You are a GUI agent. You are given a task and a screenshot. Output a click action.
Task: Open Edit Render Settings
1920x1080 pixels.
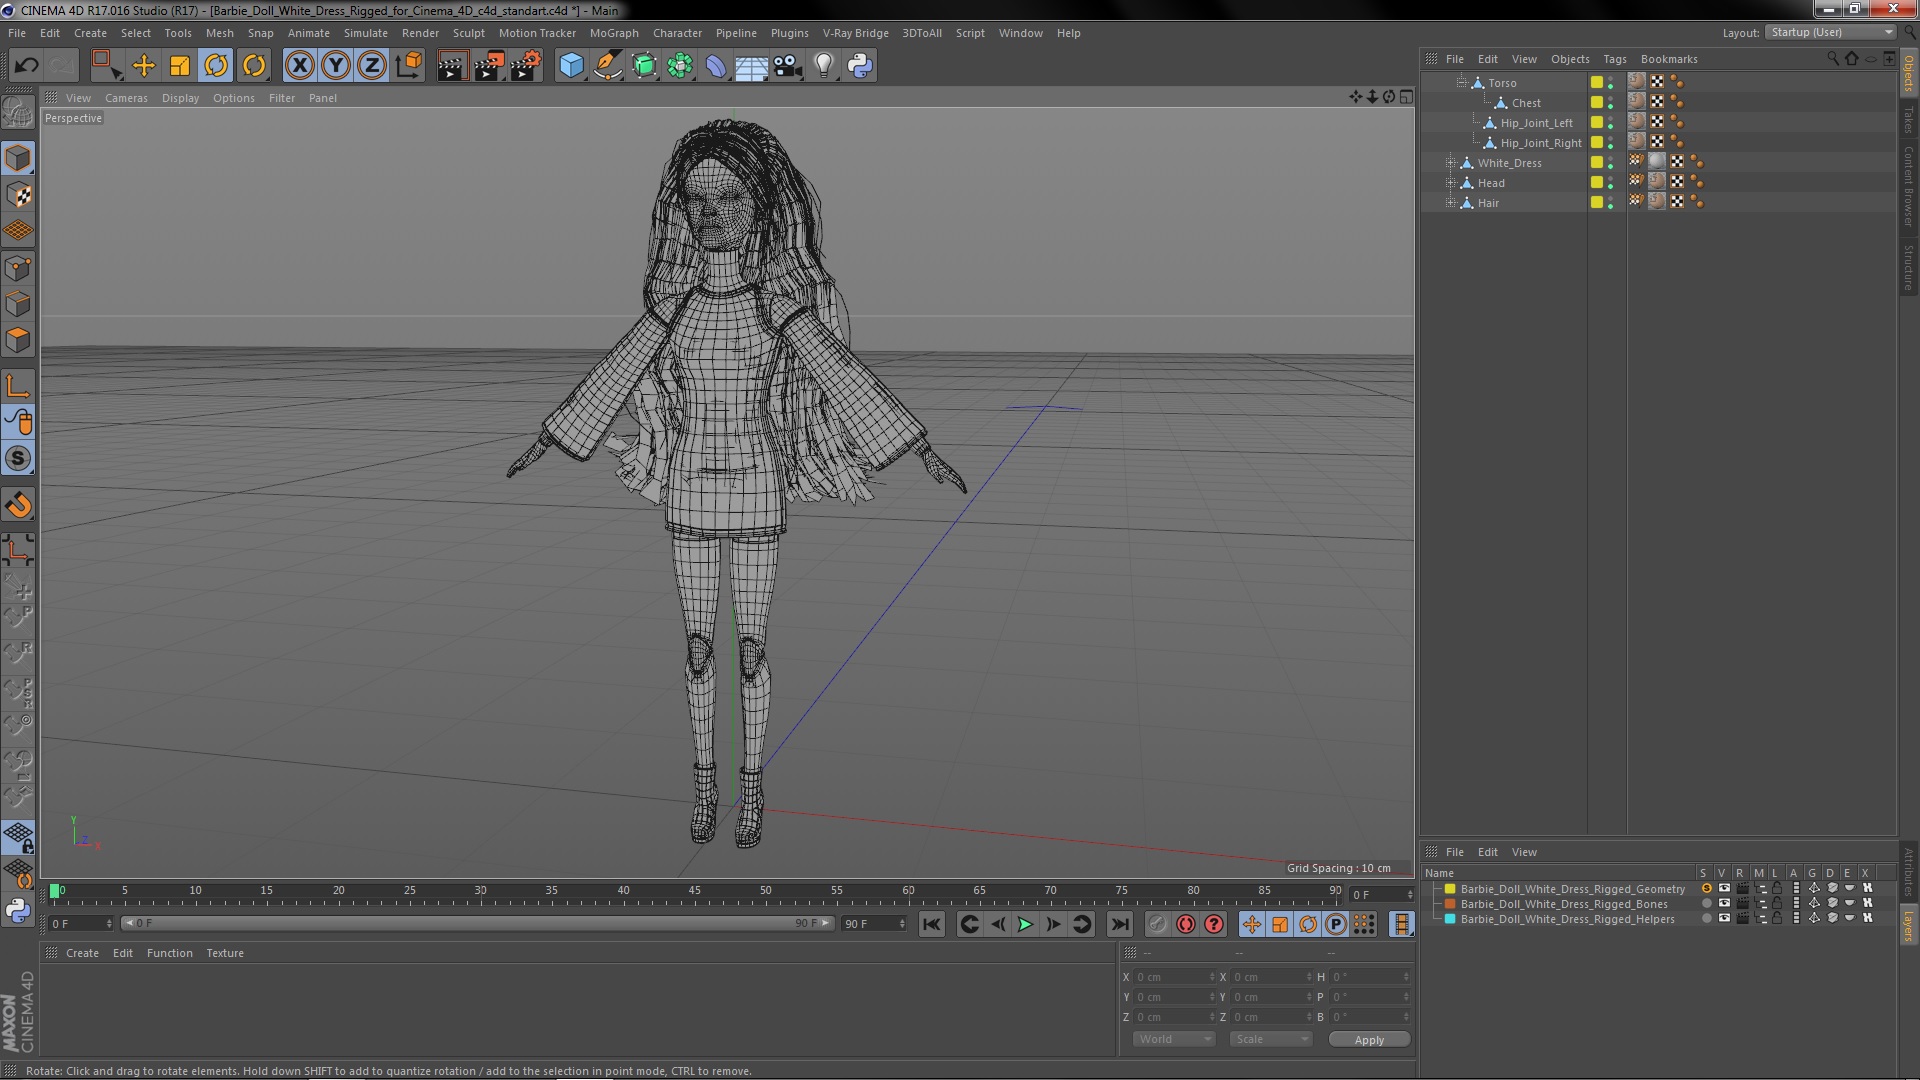pyautogui.click(x=526, y=66)
